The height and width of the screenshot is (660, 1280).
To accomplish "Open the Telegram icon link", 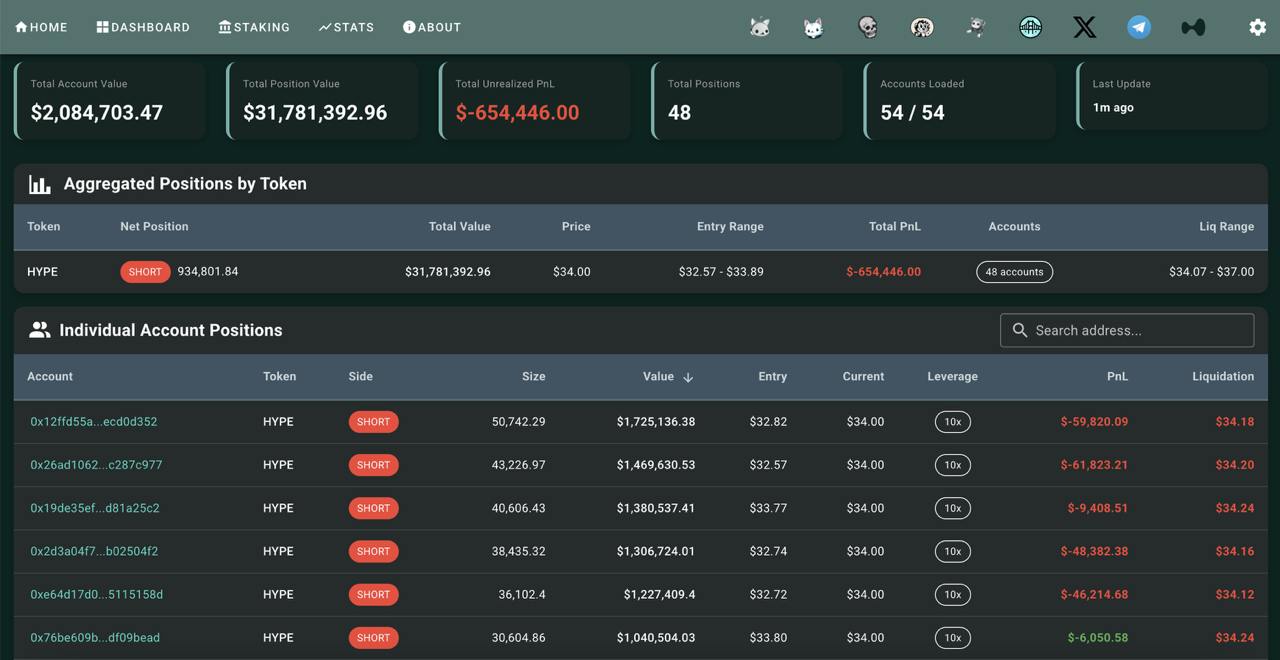I will pos(1138,27).
